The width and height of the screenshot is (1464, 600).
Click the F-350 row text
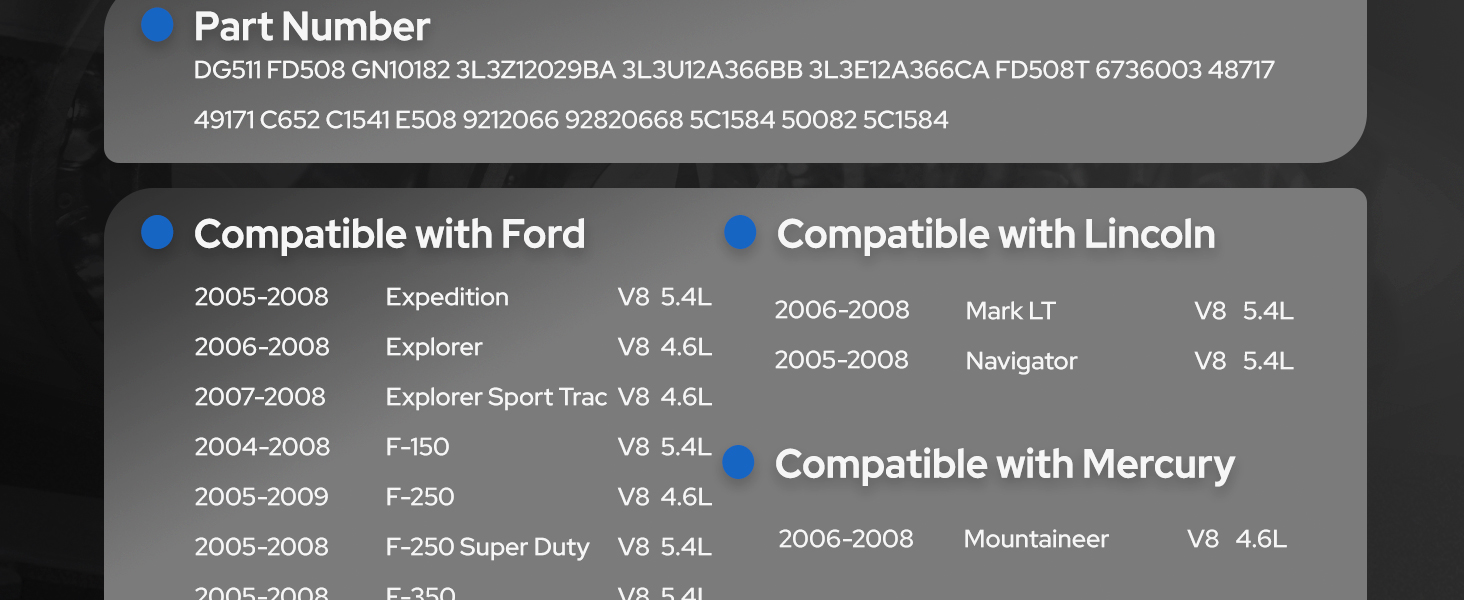pos(421,592)
